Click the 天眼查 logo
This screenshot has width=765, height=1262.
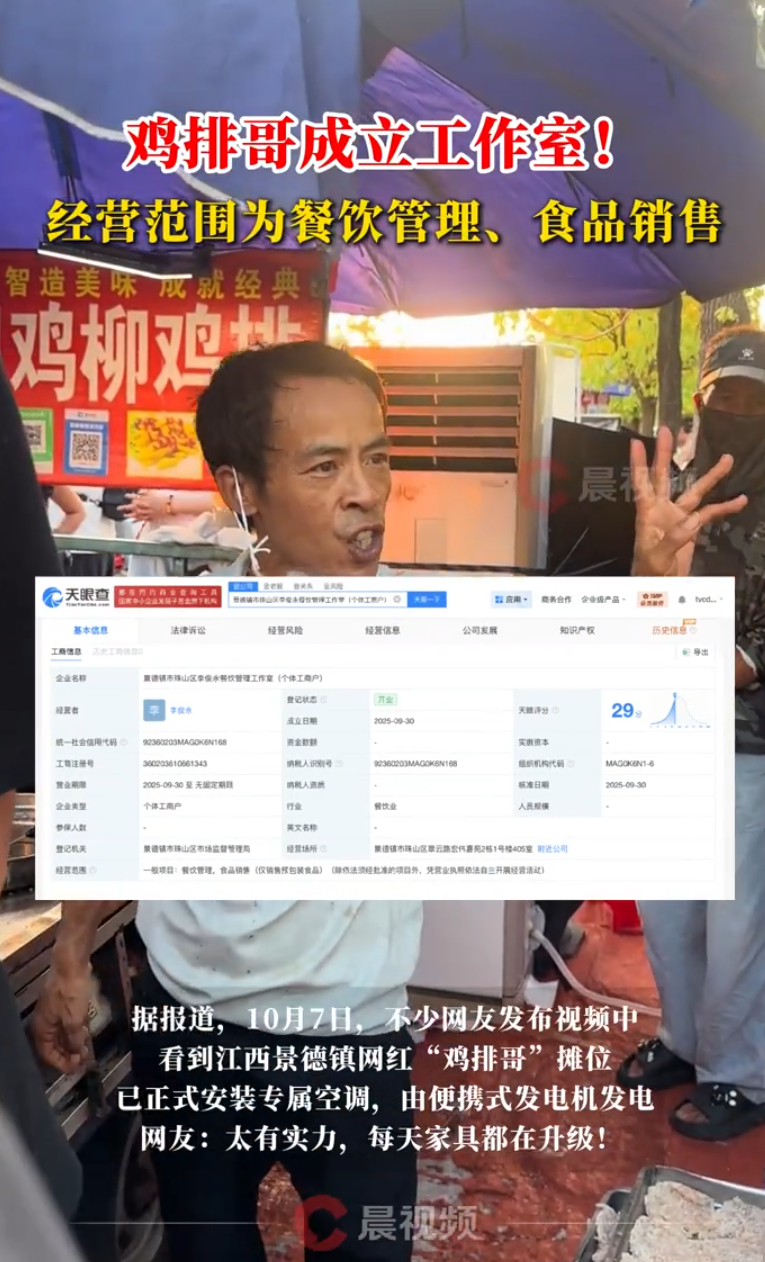click(74, 598)
